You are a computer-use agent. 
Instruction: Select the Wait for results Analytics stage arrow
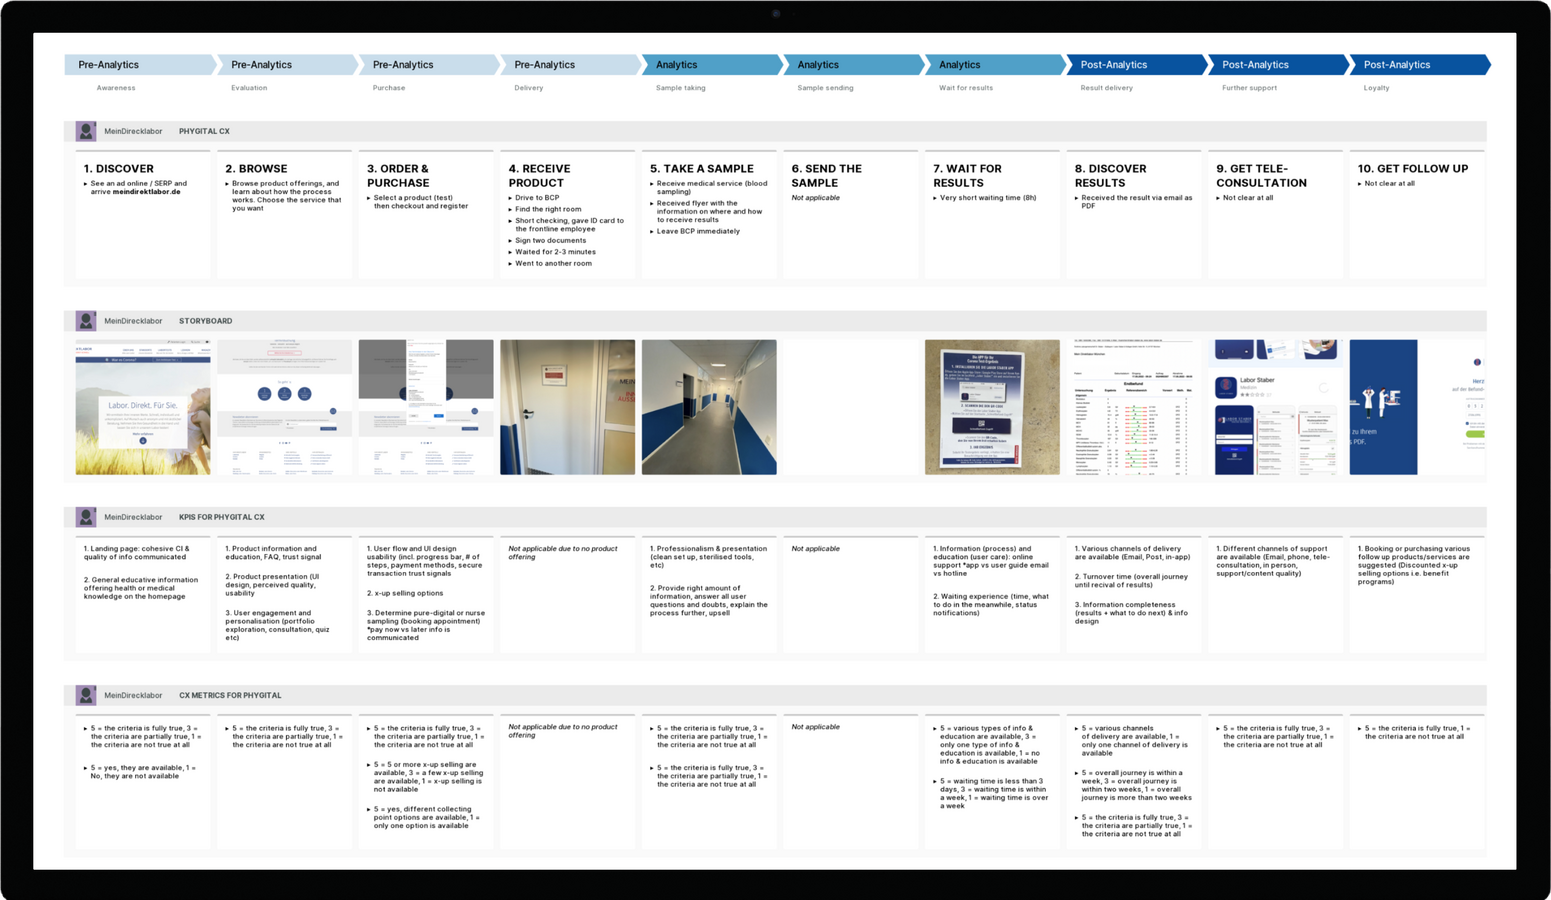(990, 64)
